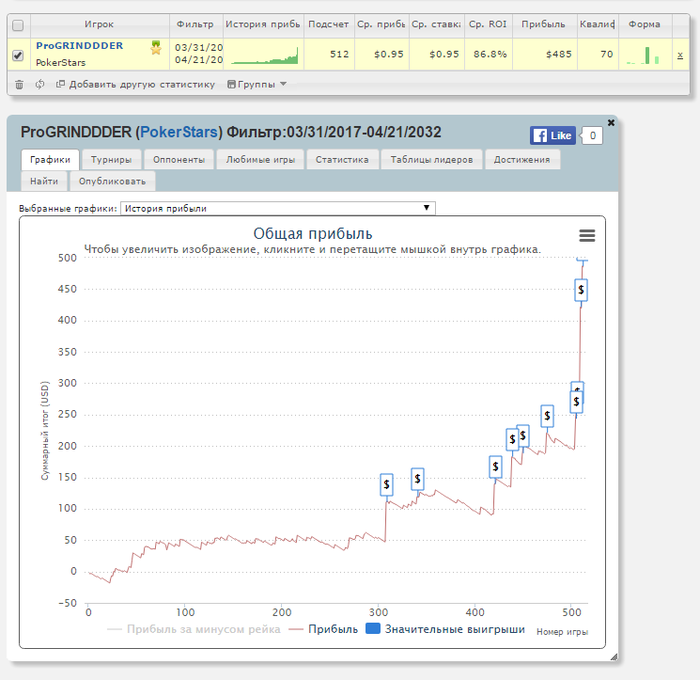Toggle the Значительные выигрыши legend series
This screenshot has height=680, width=700.
point(445,629)
